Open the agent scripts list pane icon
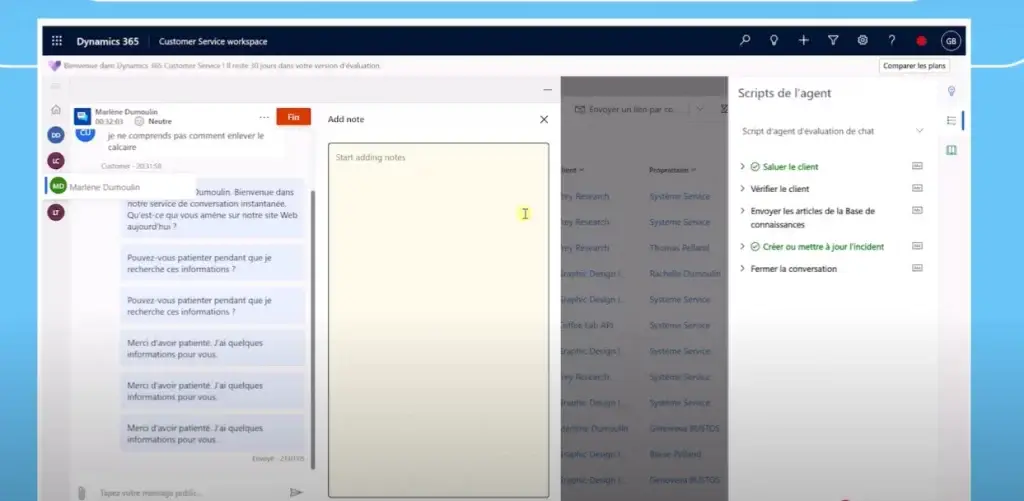Screen dimensions: 1024x501 click(952, 121)
